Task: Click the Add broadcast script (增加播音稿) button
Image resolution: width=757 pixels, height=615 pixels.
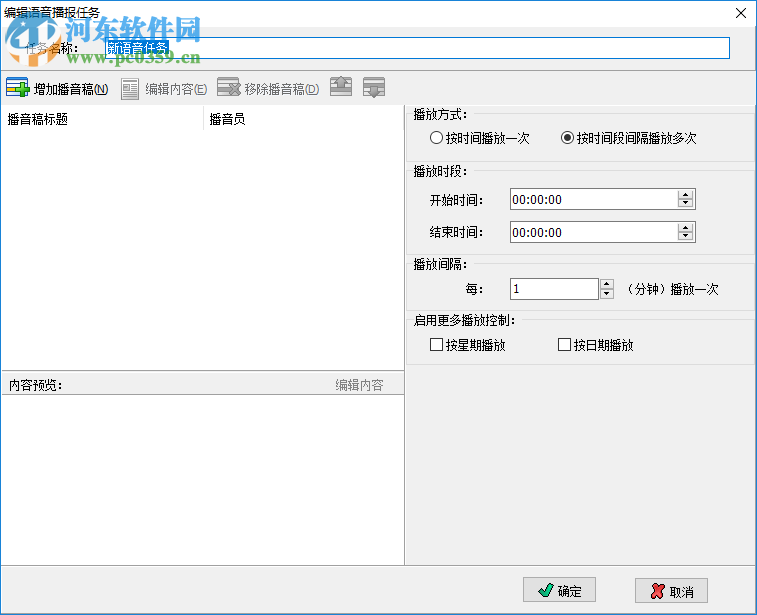Action: click(x=57, y=88)
